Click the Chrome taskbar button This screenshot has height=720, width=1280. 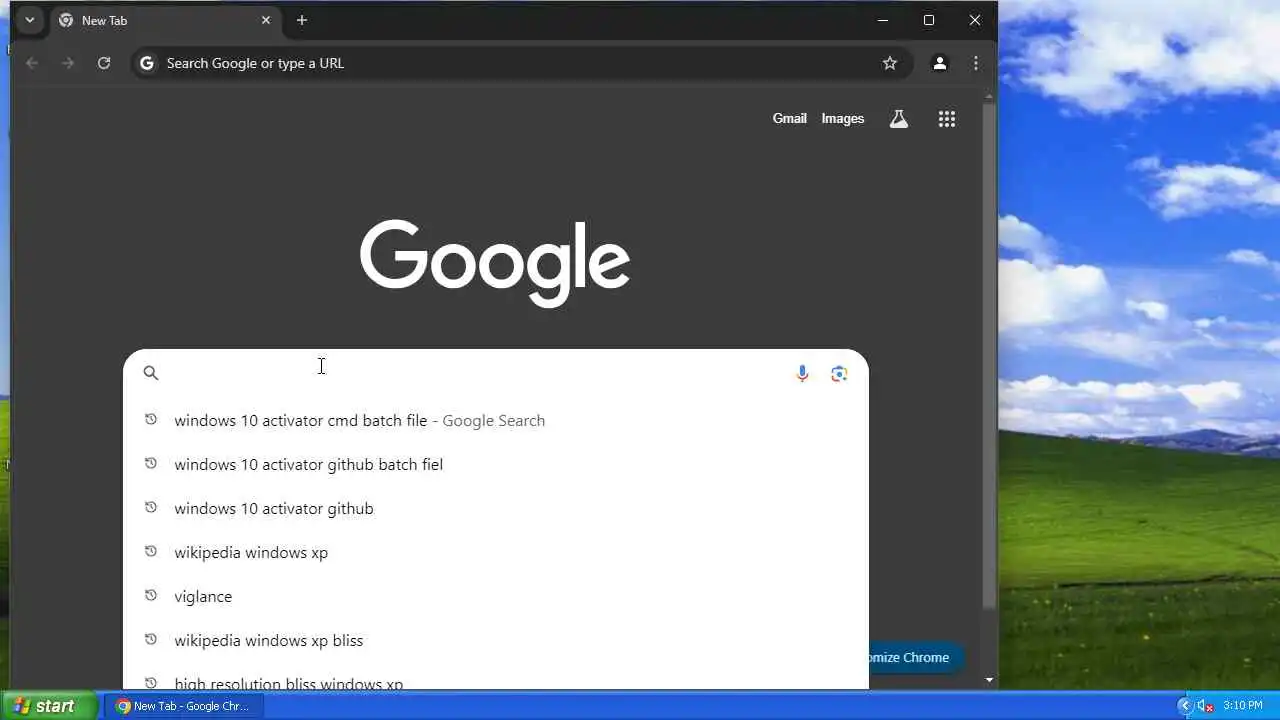pyautogui.click(x=183, y=706)
